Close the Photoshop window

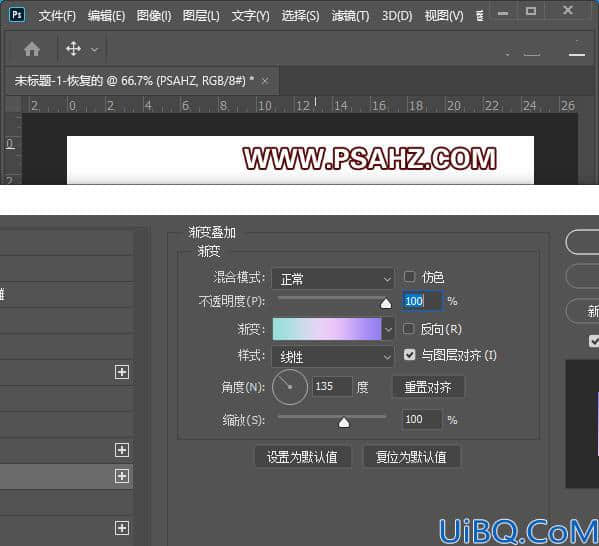pos(568,10)
